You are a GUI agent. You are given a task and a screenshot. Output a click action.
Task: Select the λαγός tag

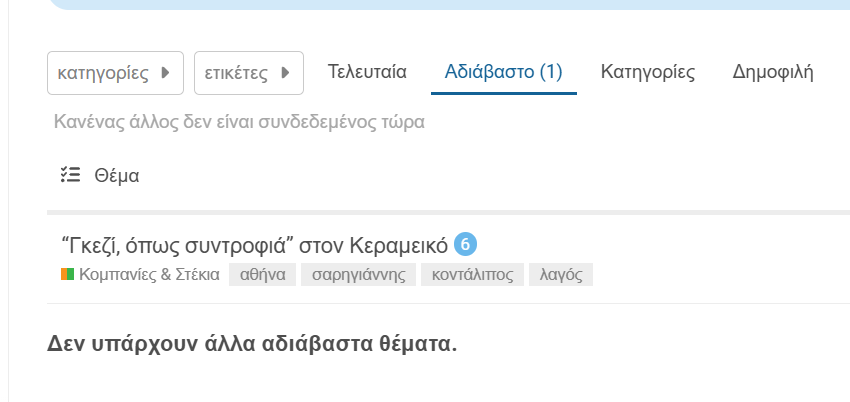click(x=561, y=274)
